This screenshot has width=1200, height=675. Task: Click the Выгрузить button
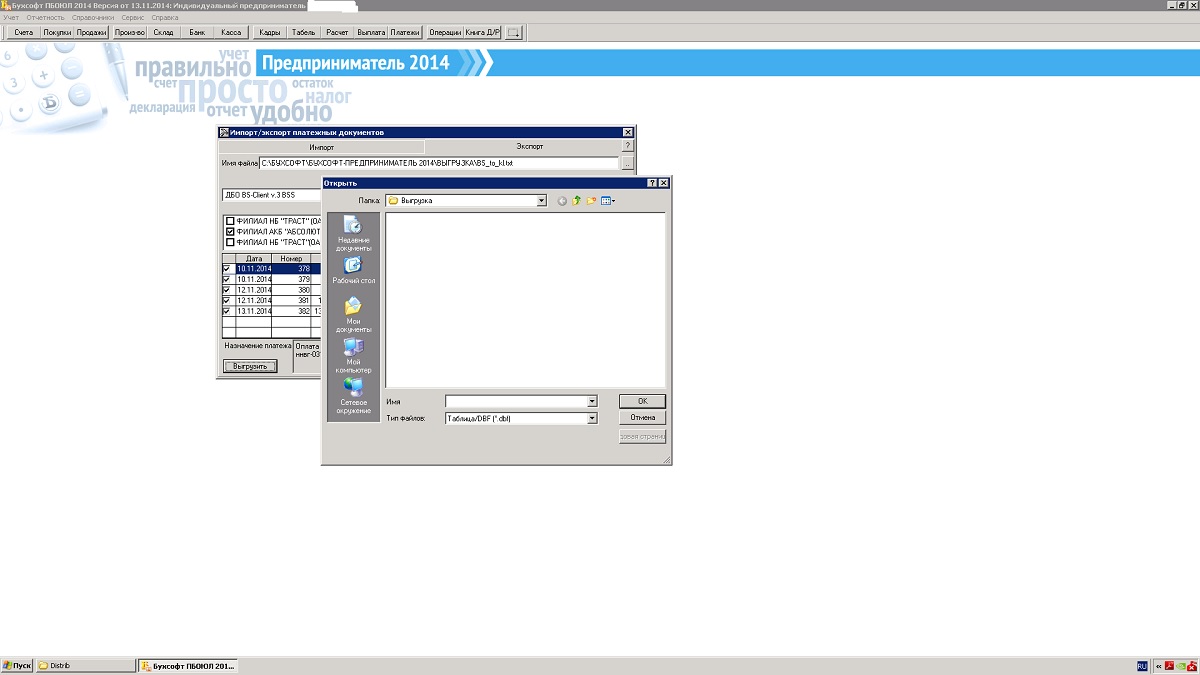249,367
